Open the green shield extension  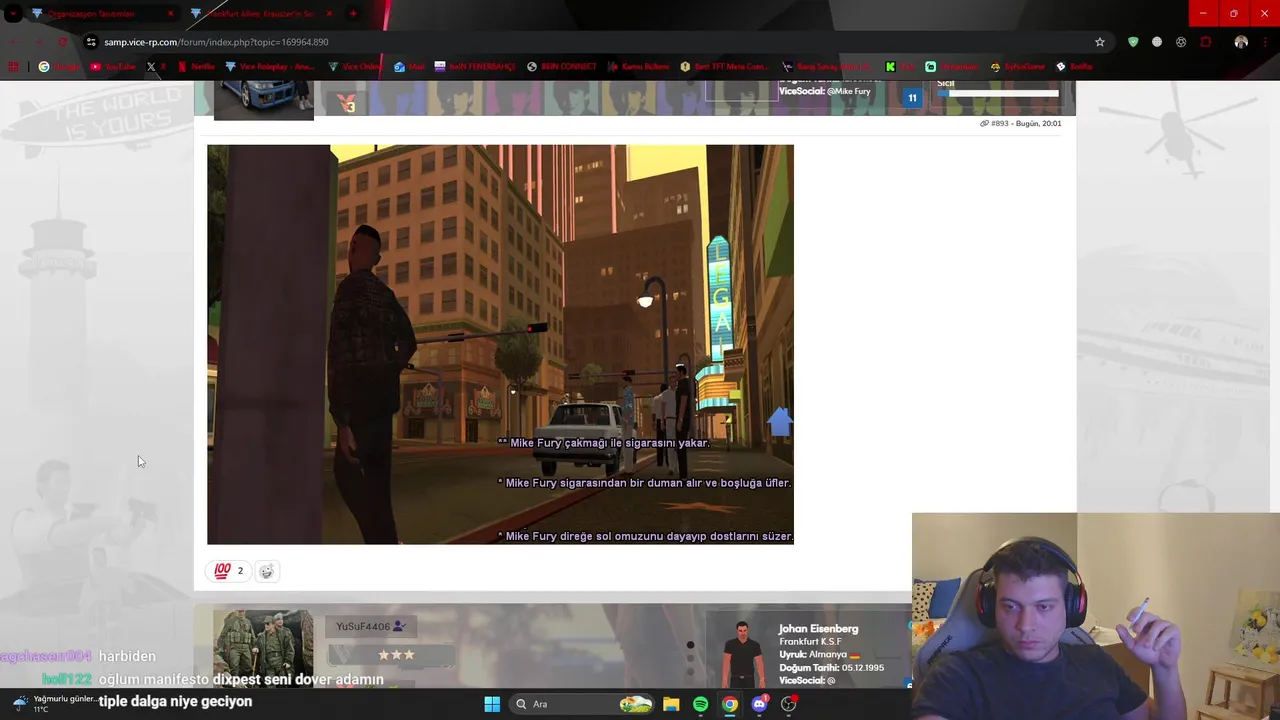click(x=1133, y=42)
